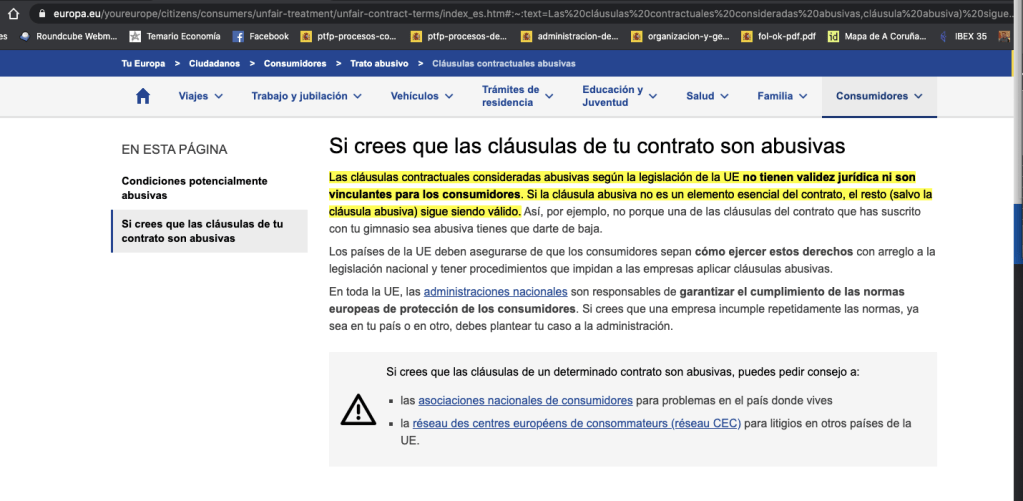Open the Facebook bookmark
The width and height of the screenshot is (1023, 501).
260,36
